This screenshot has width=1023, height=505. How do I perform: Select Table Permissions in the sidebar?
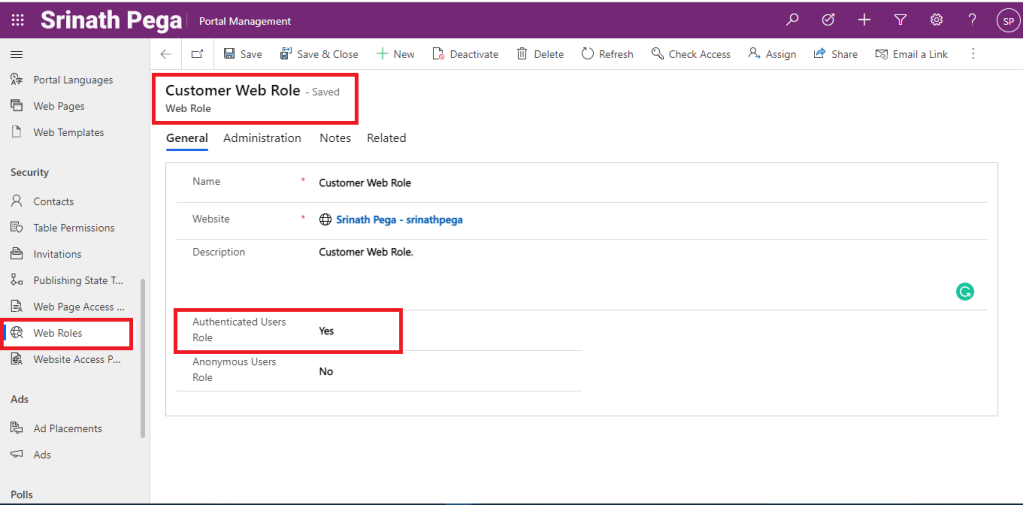73,228
